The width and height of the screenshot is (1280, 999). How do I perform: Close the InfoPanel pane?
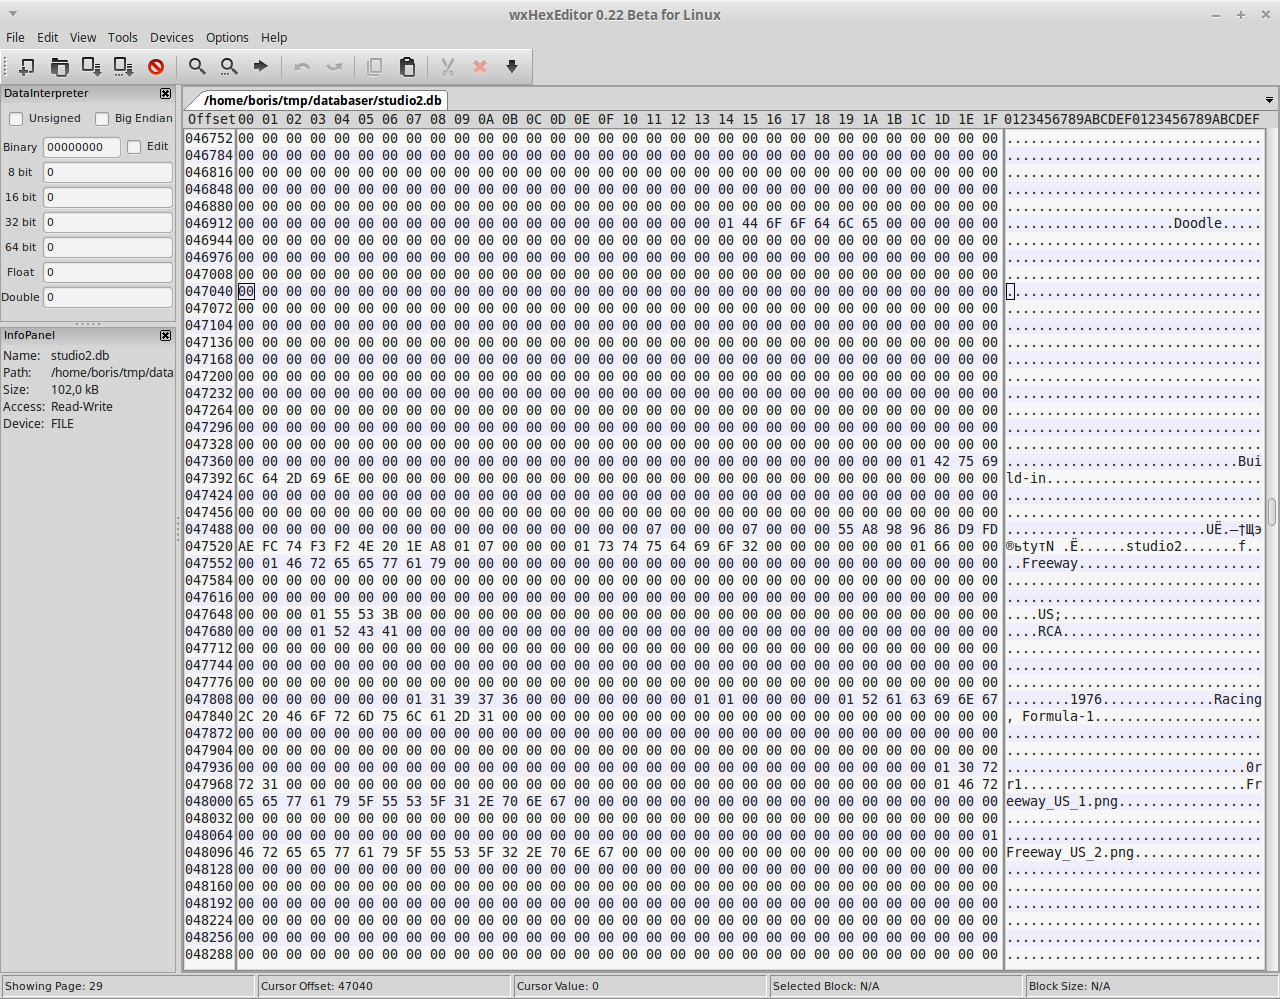click(165, 336)
